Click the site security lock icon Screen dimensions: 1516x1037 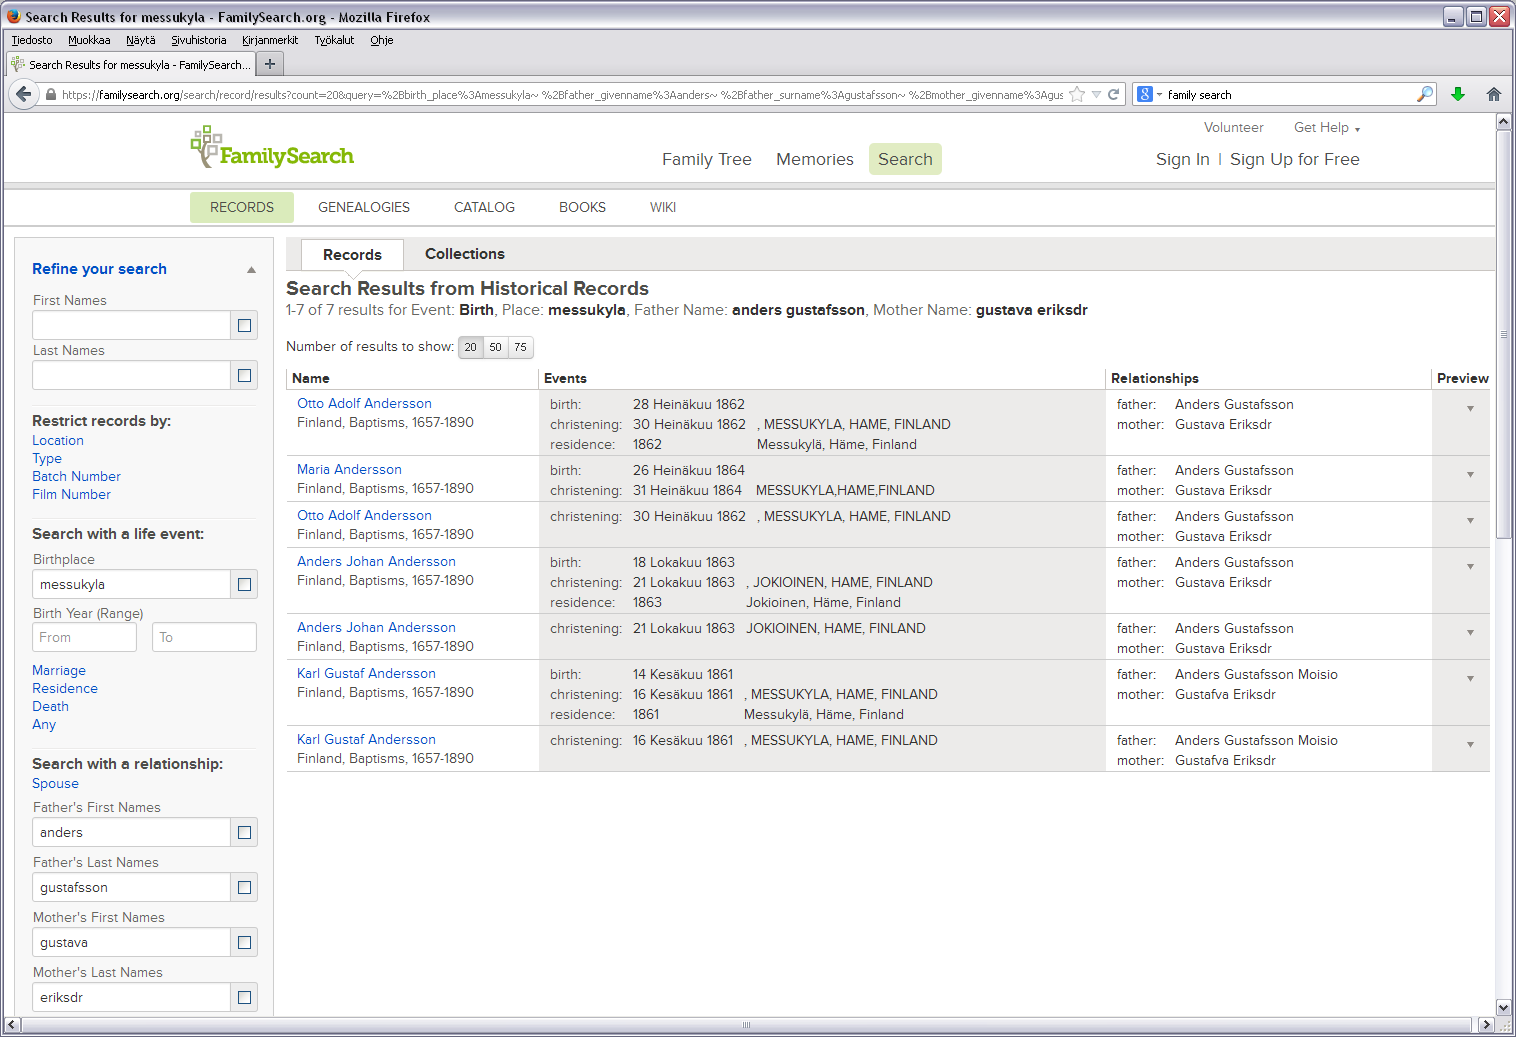pyautogui.click(x=51, y=95)
